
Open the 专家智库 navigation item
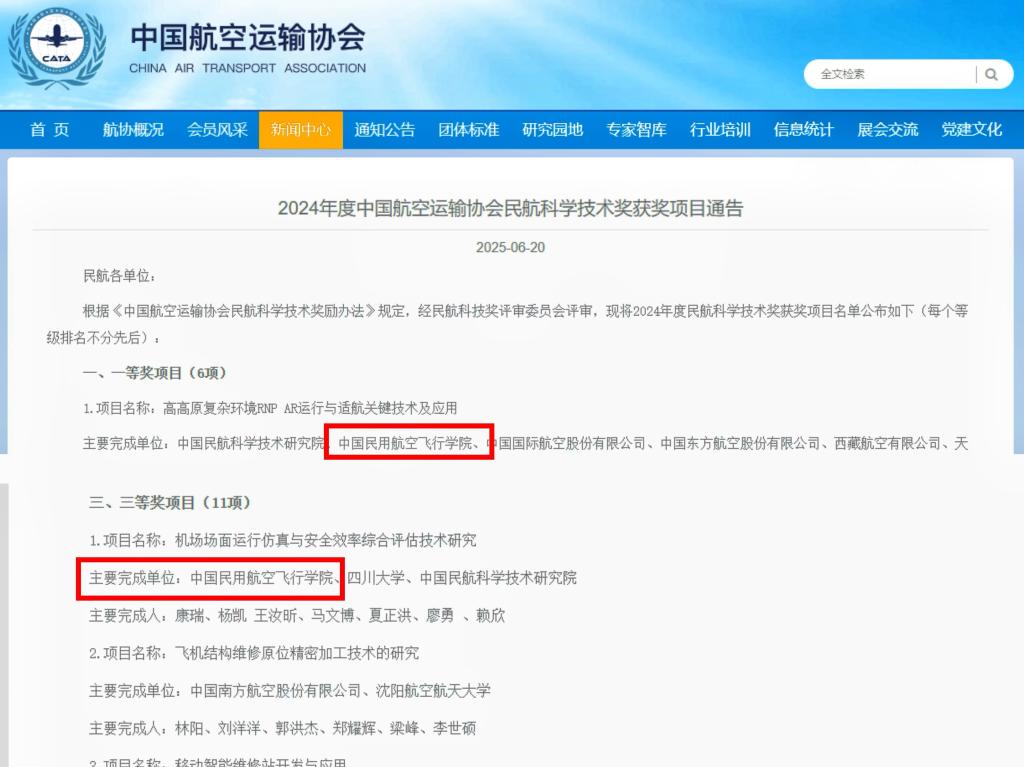point(636,129)
